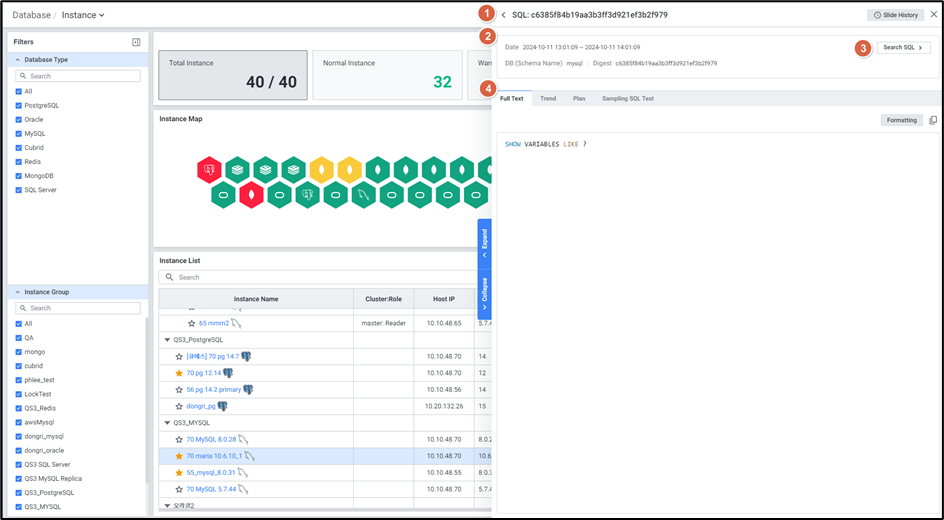Copy SQL text with the copy icon

(933, 120)
